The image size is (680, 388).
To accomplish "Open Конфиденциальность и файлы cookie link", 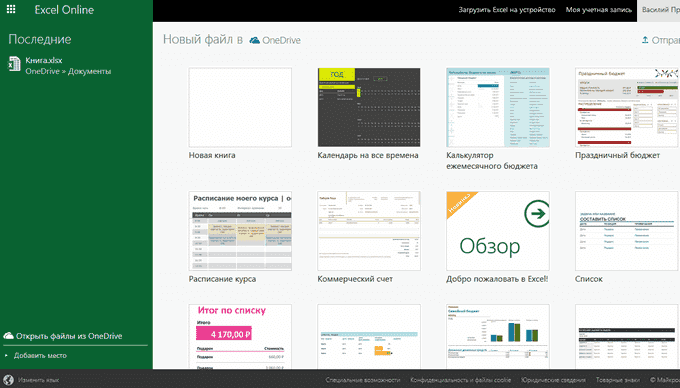I will coord(461,380).
